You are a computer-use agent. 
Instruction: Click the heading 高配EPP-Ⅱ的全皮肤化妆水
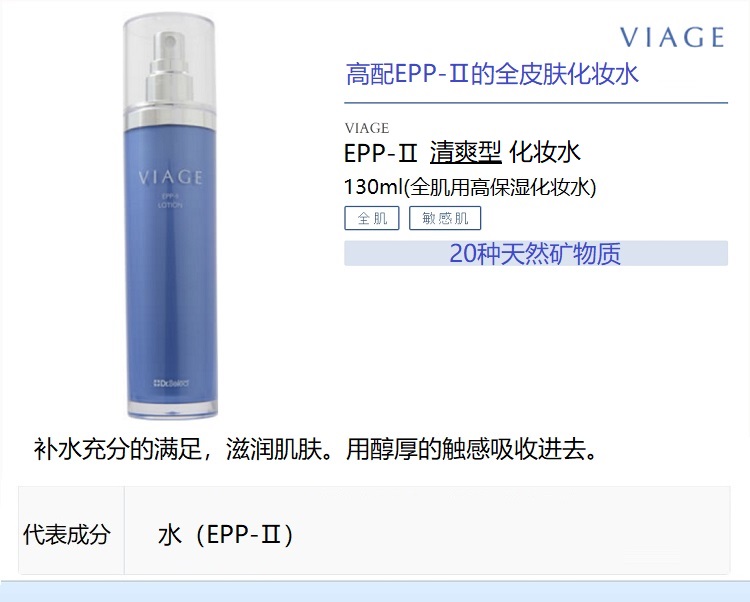tap(492, 74)
